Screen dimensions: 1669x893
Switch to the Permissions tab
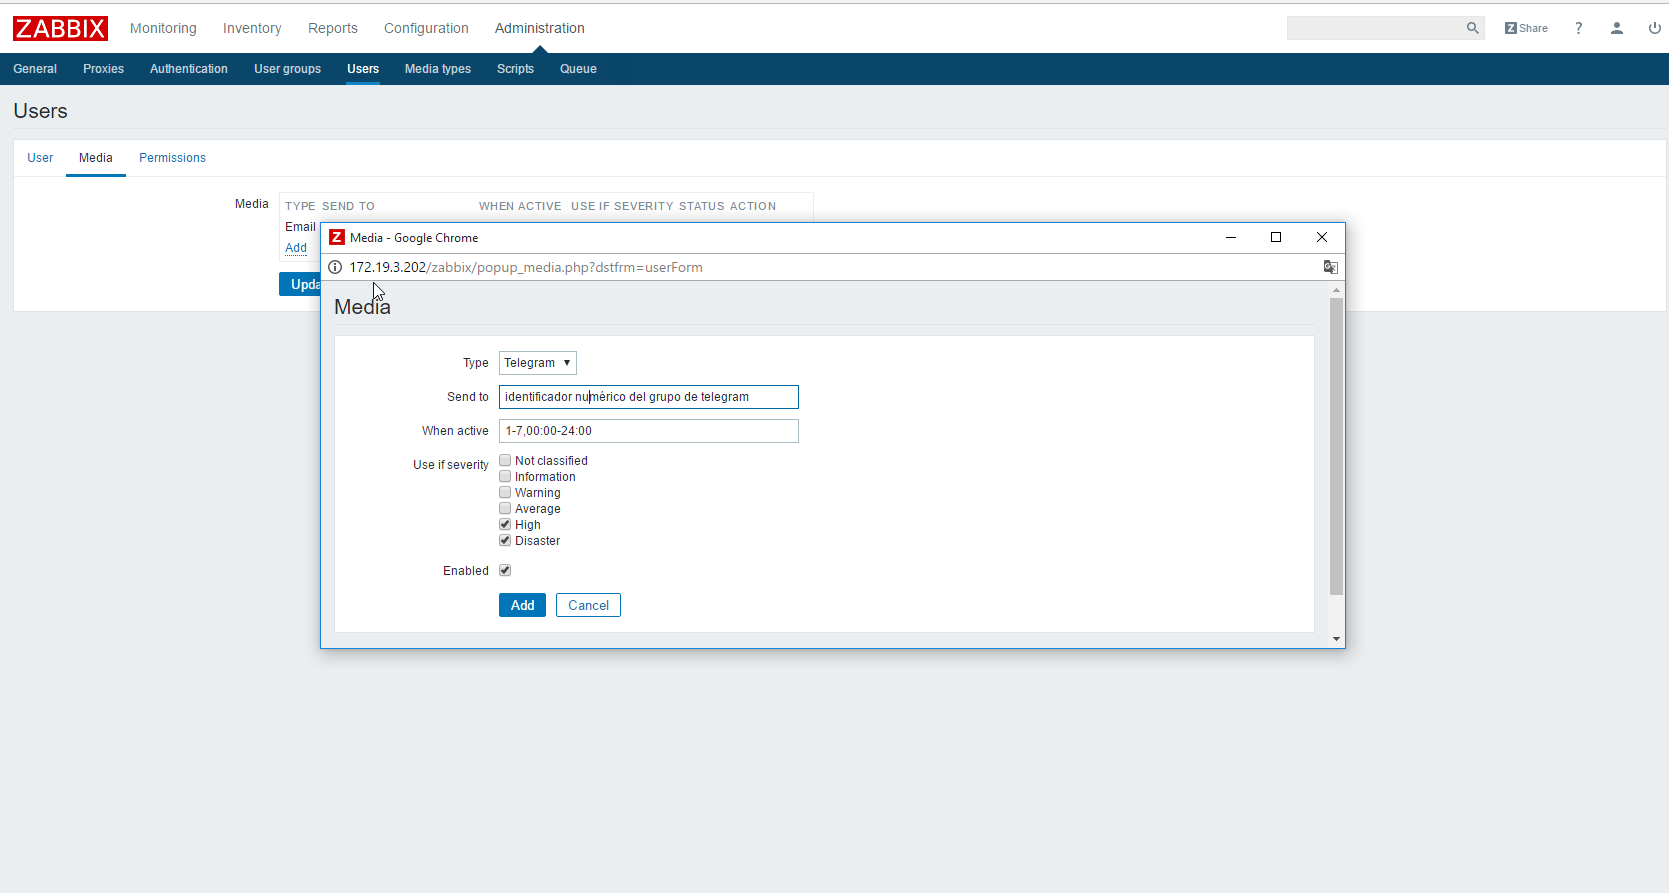172,158
